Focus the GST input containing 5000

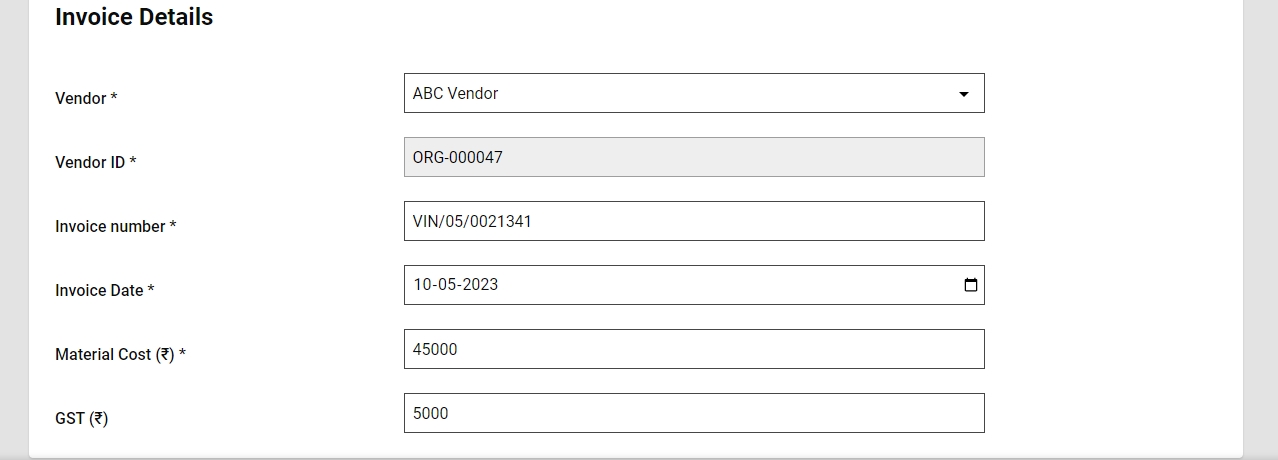pyautogui.click(x=693, y=413)
